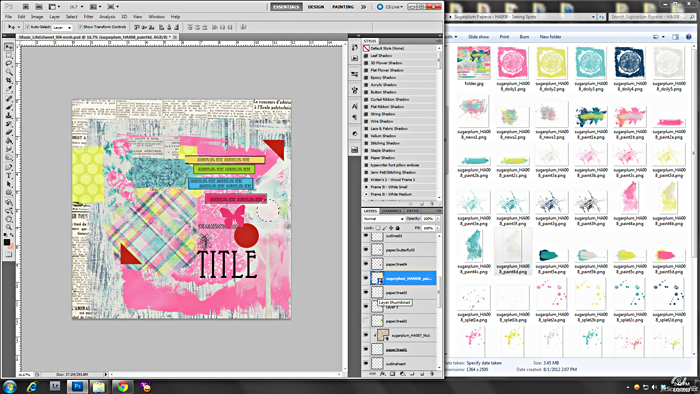This screenshot has height=394, width=700.
Task: Select the Eyedropper tool
Action: pyautogui.click(x=8, y=89)
